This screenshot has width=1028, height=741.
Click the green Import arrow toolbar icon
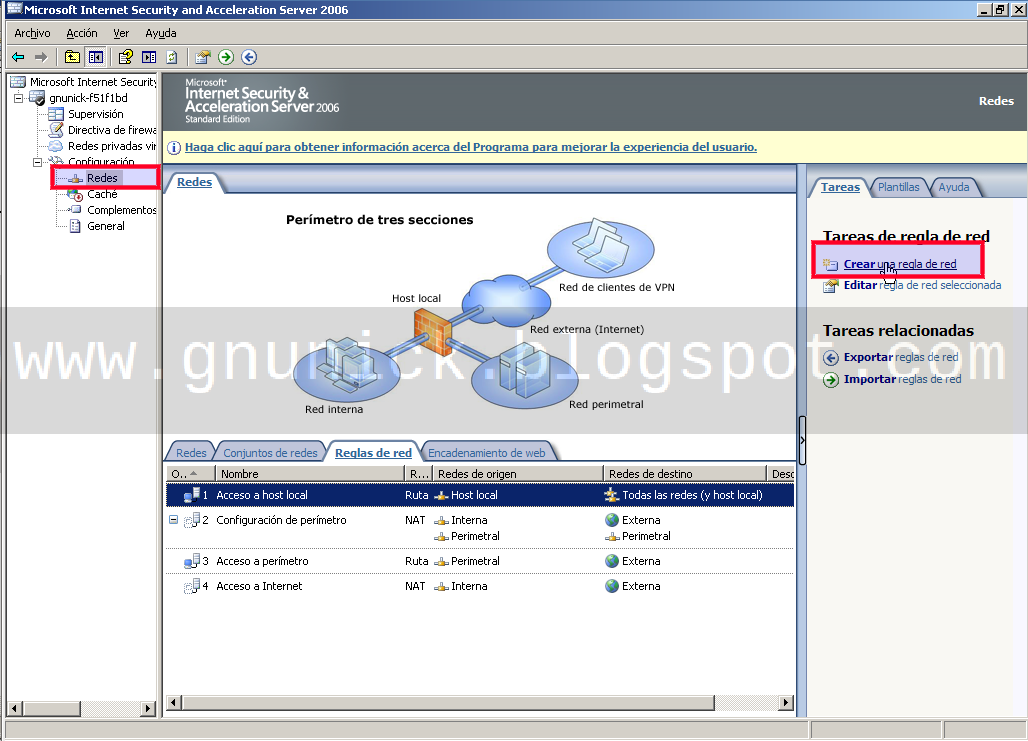[226, 58]
